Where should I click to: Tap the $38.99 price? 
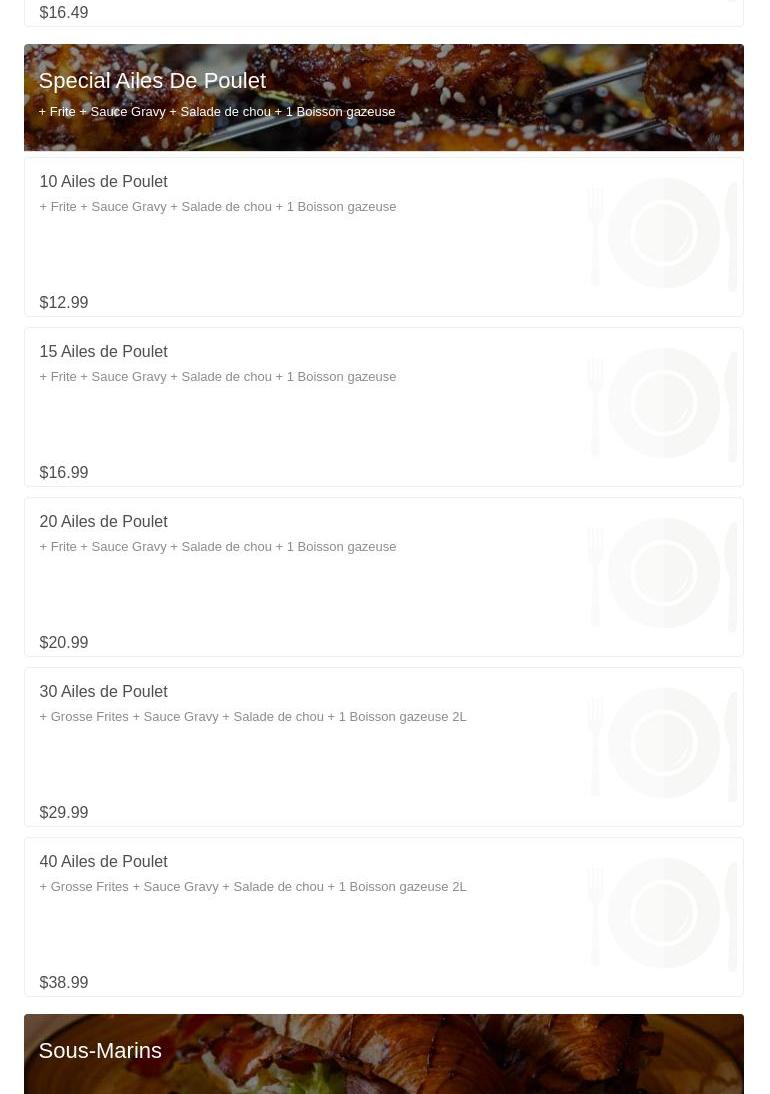click(64, 982)
